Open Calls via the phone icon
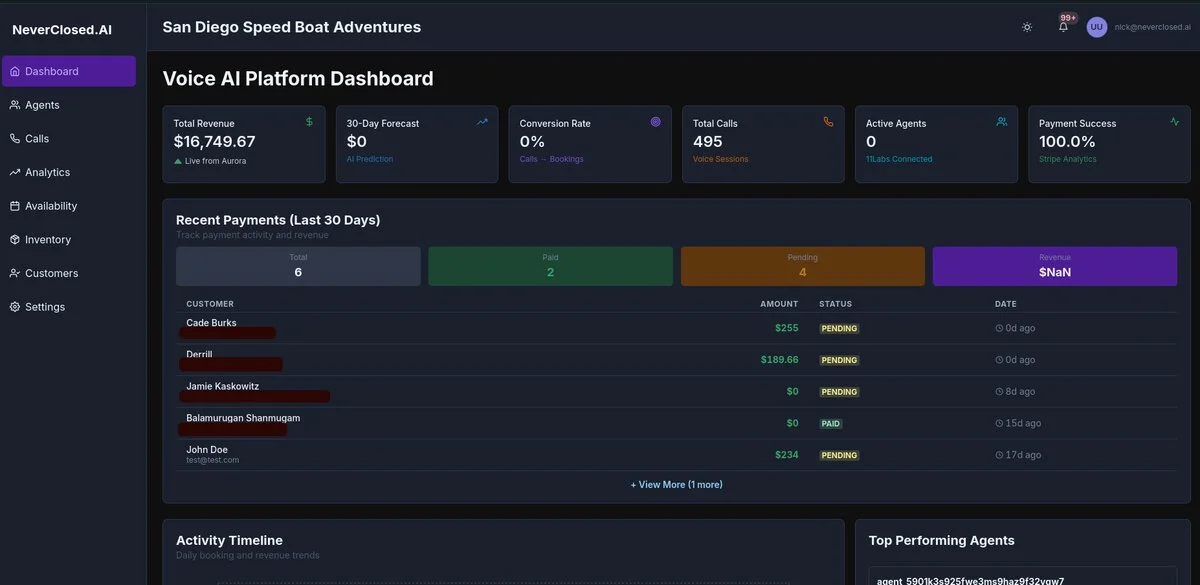The image size is (1200, 585). 15,138
